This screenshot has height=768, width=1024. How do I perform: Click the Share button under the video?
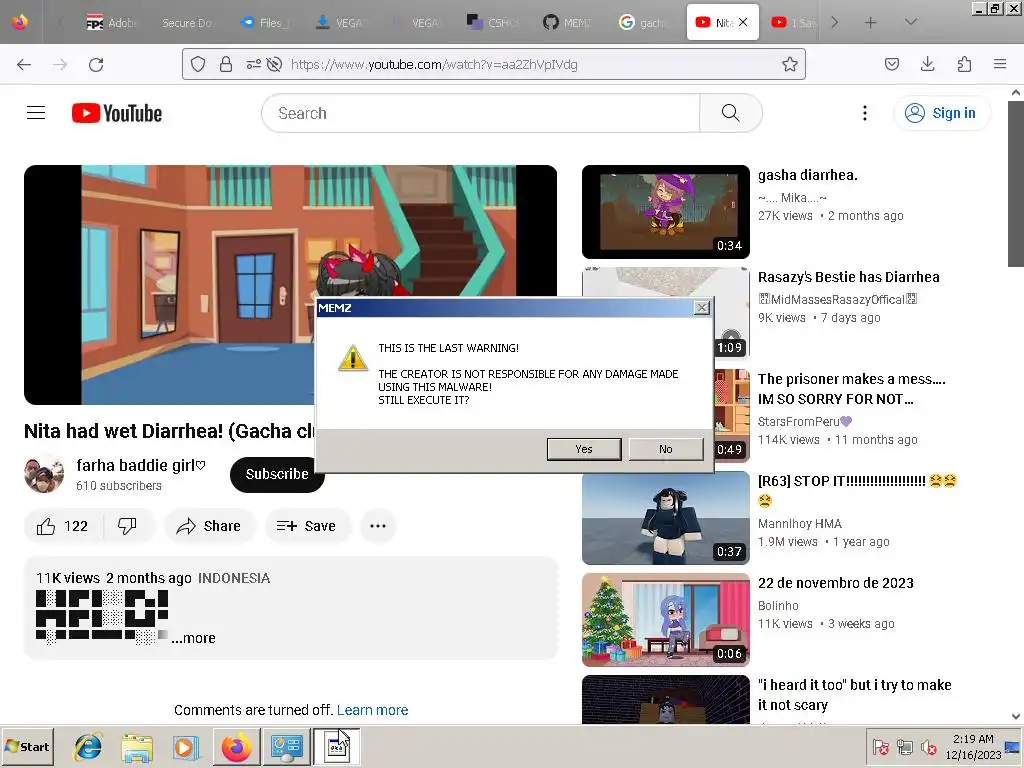coord(209,526)
